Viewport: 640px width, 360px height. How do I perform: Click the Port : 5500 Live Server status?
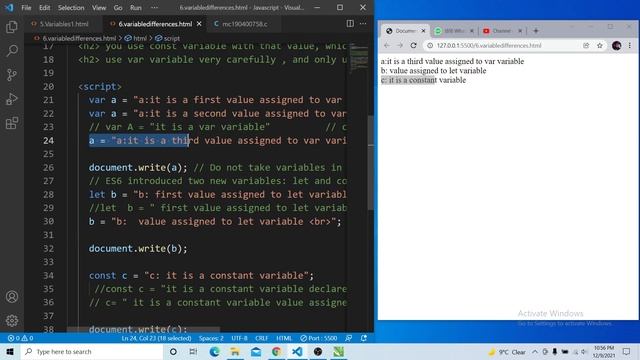(x=319, y=338)
